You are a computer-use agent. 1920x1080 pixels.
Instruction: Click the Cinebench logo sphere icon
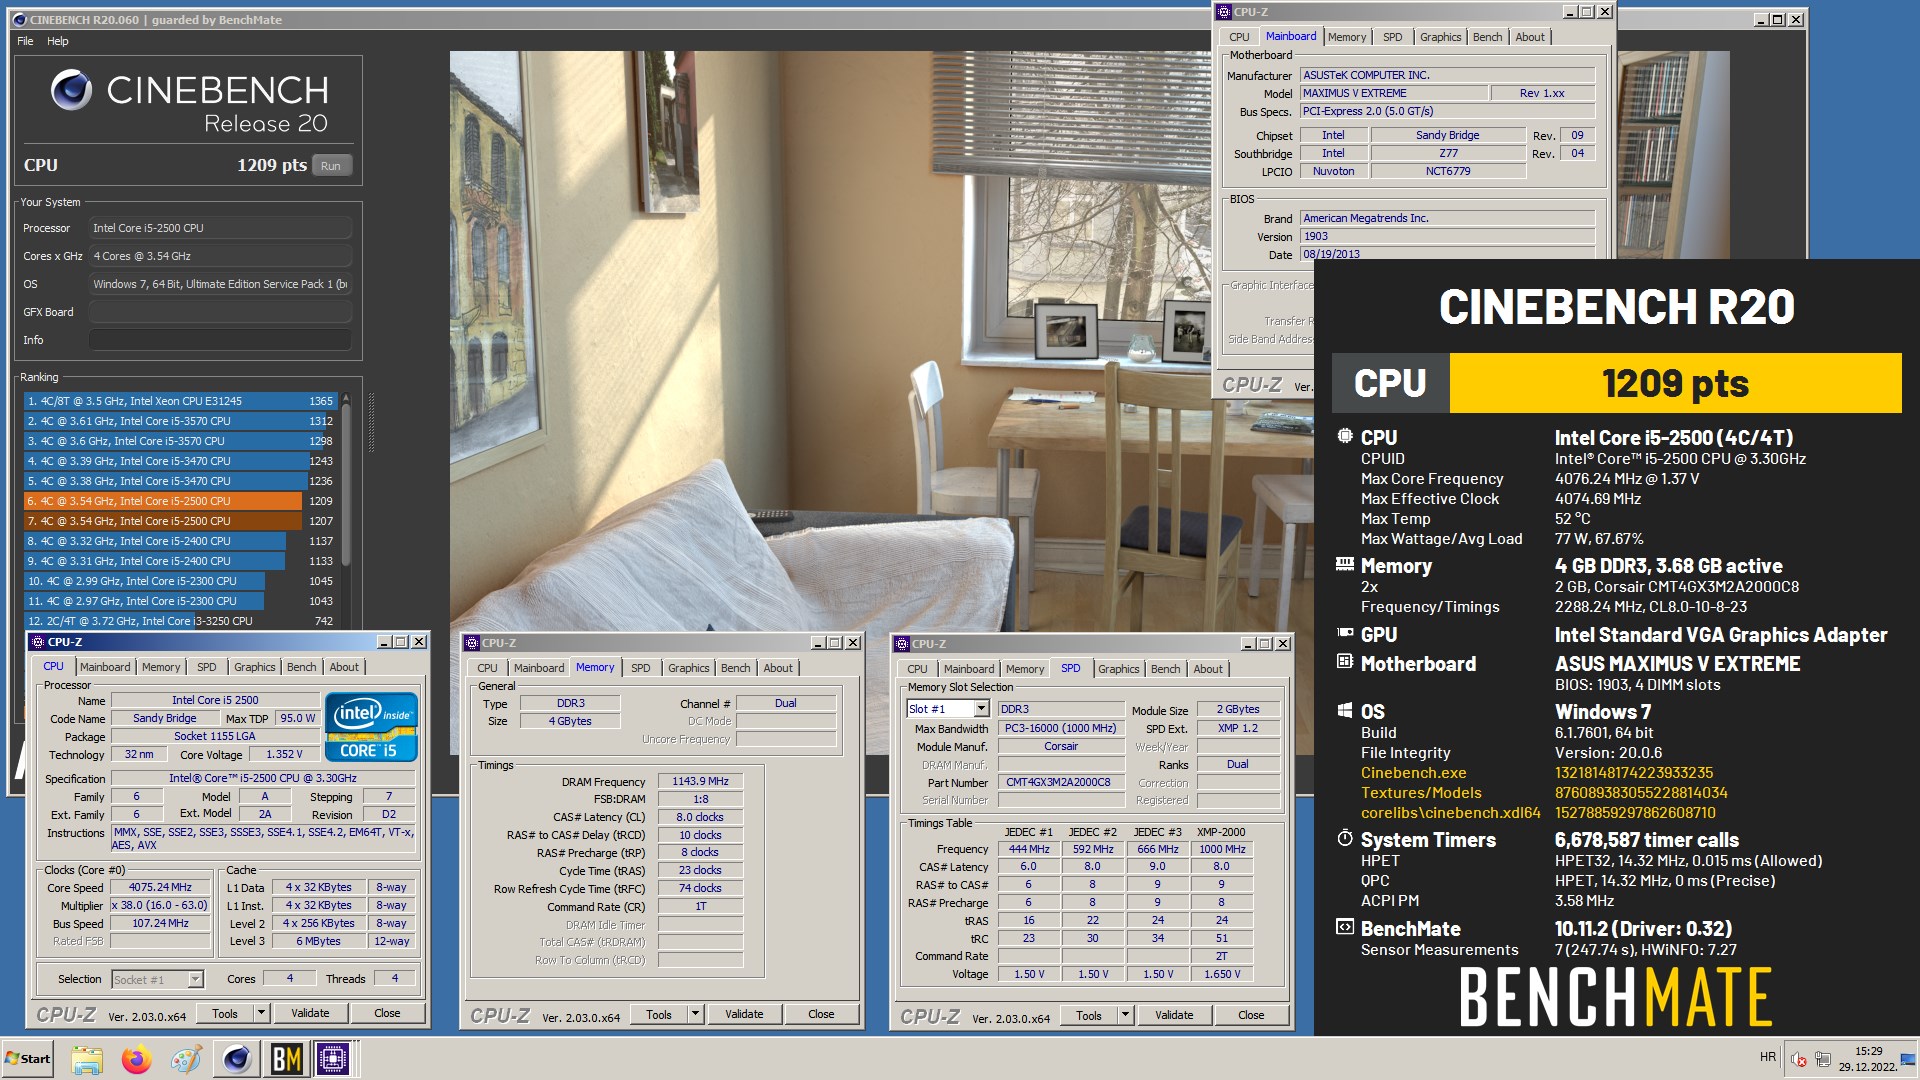72,90
